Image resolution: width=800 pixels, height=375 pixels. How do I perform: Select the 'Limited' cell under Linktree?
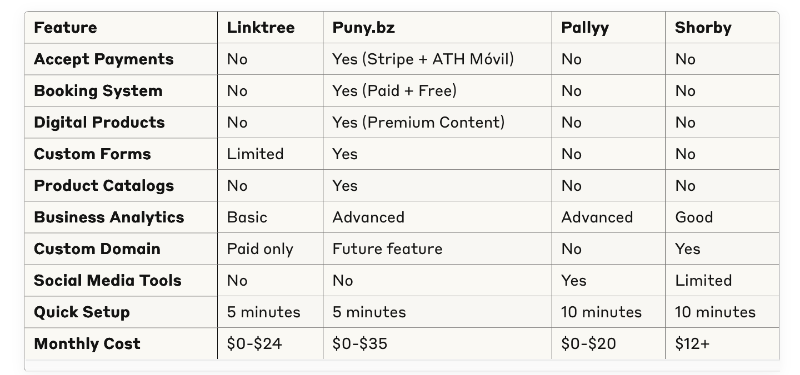click(x=255, y=154)
